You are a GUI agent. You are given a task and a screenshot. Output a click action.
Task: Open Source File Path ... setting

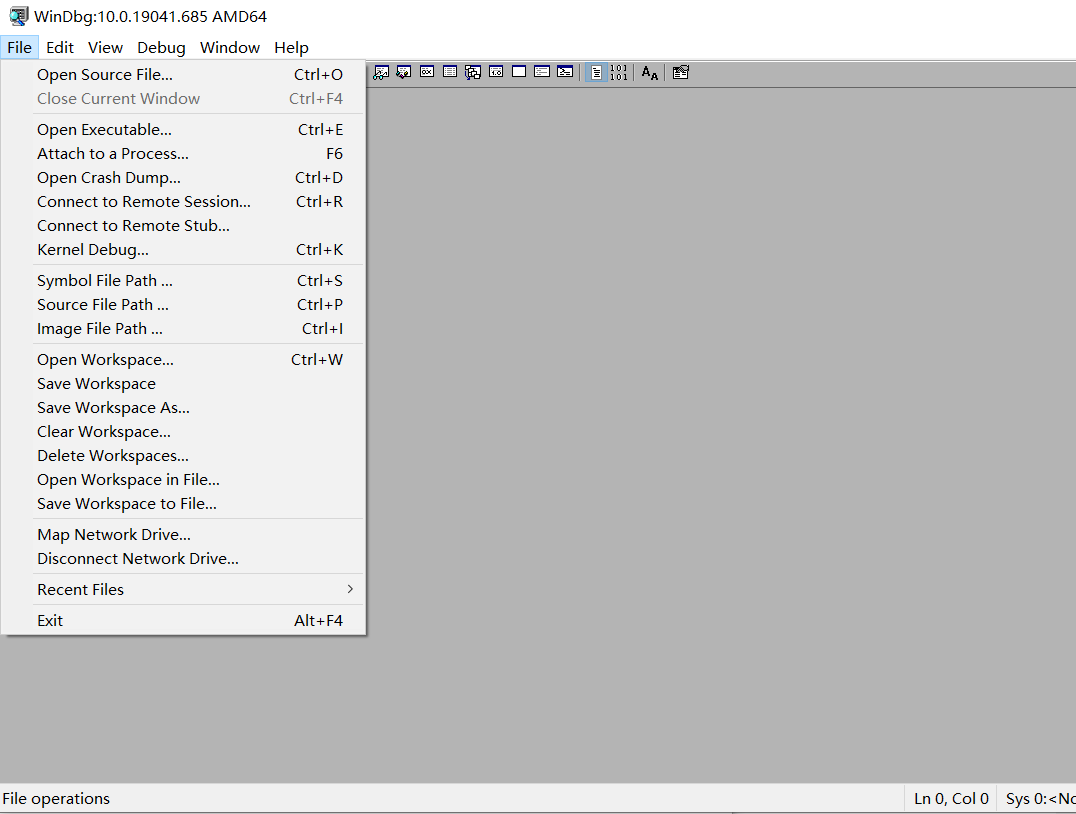[183, 304]
